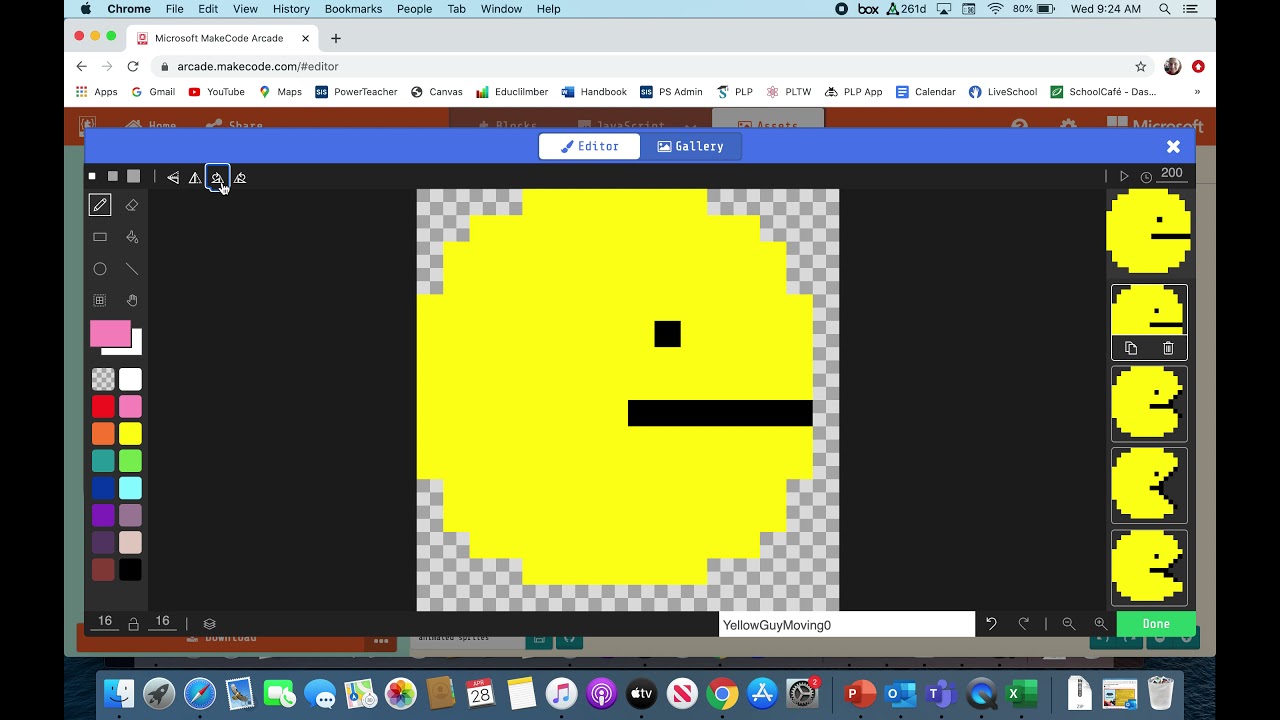Select the fill bucket tool
Image resolution: width=1280 pixels, height=720 pixels.
tap(131, 237)
